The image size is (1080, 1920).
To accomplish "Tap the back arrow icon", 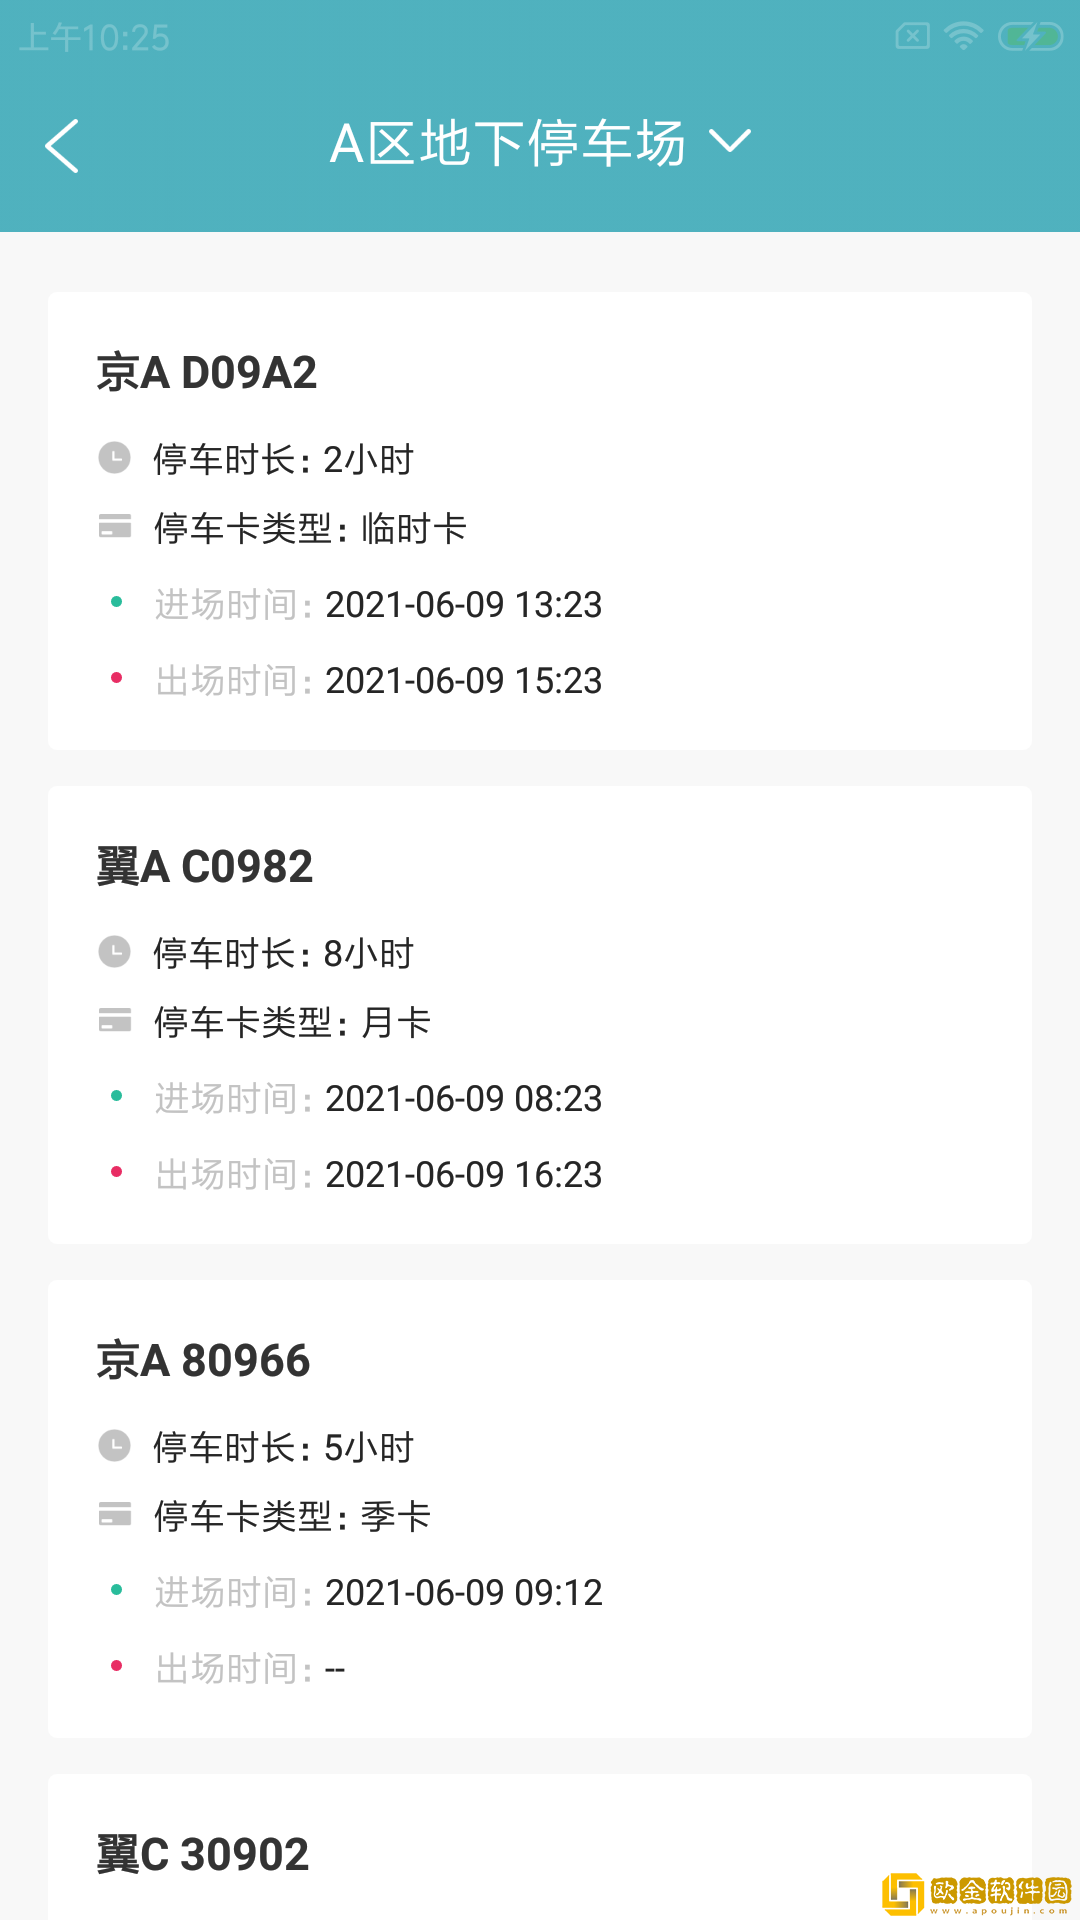I will click(x=62, y=146).
